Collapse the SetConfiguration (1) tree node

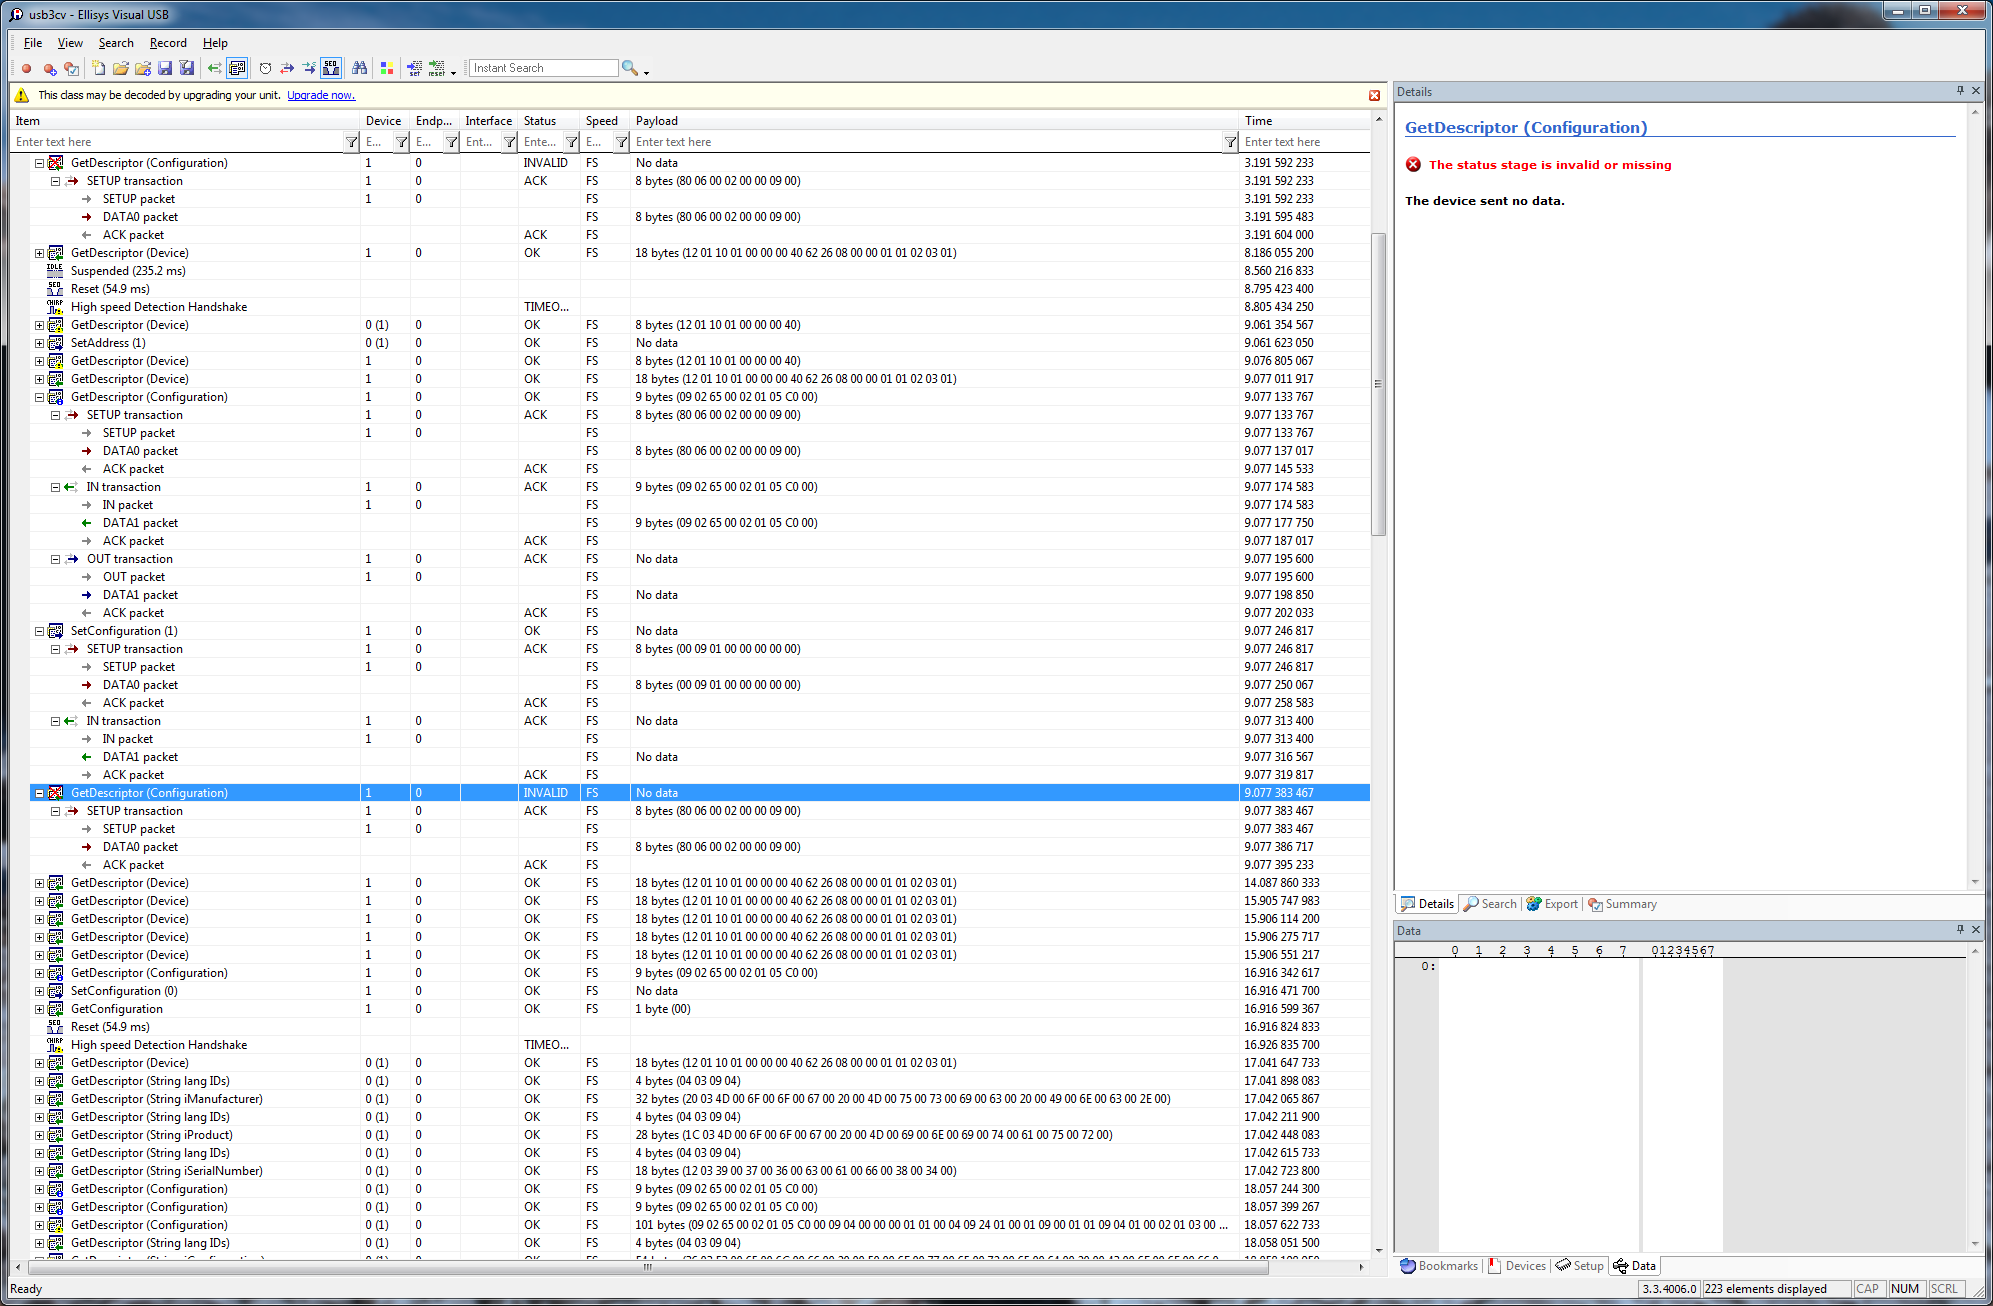click(40, 631)
